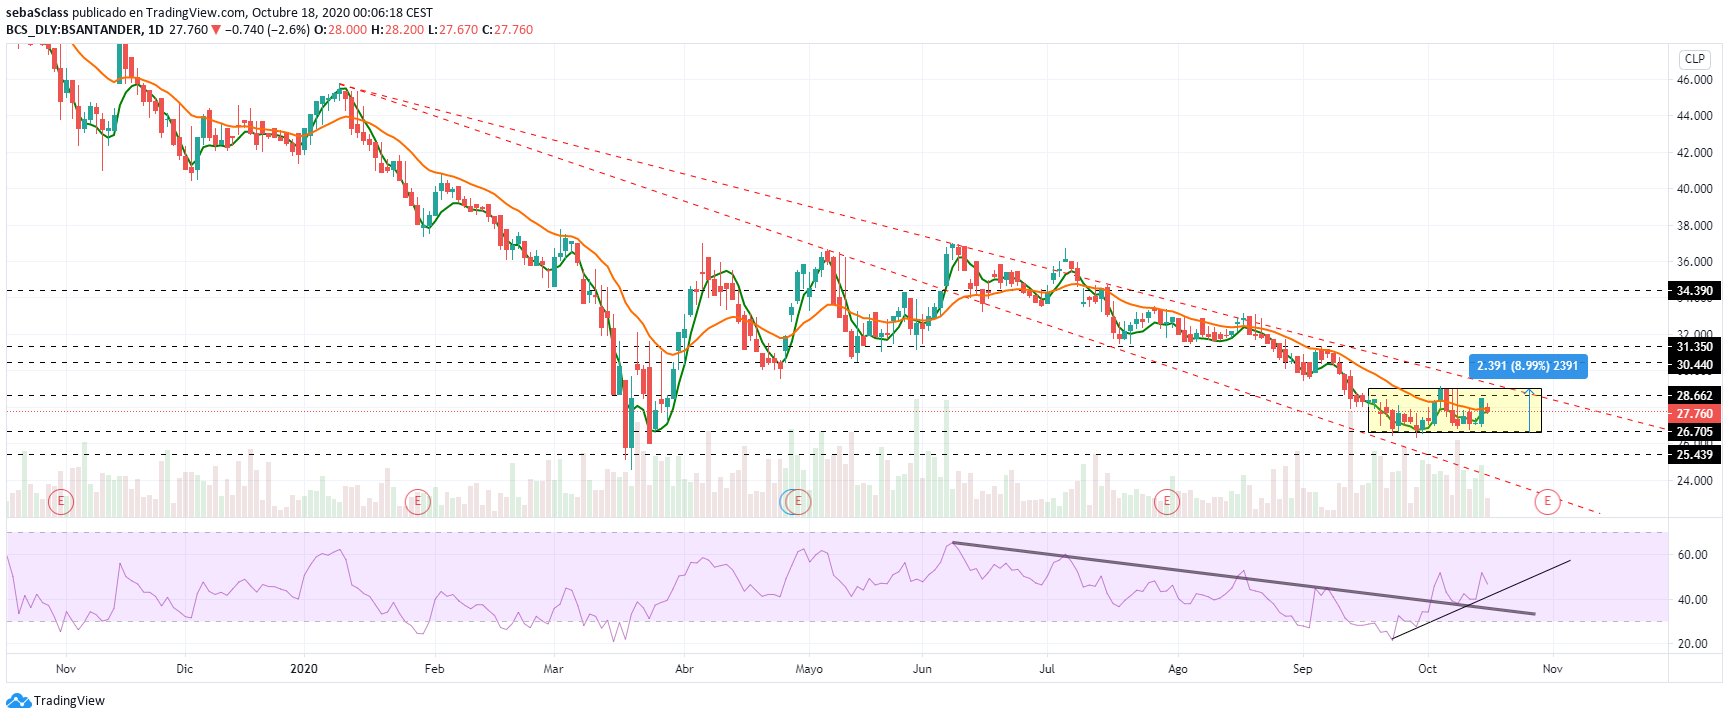The image size is (1729, 719).
Task: Click the RSI 40.00 axis label
Action: tap(1692, 600)
